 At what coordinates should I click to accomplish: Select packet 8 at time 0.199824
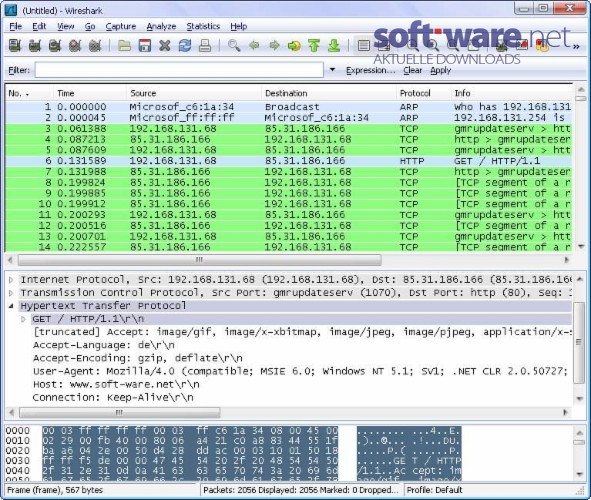(289, 182)
